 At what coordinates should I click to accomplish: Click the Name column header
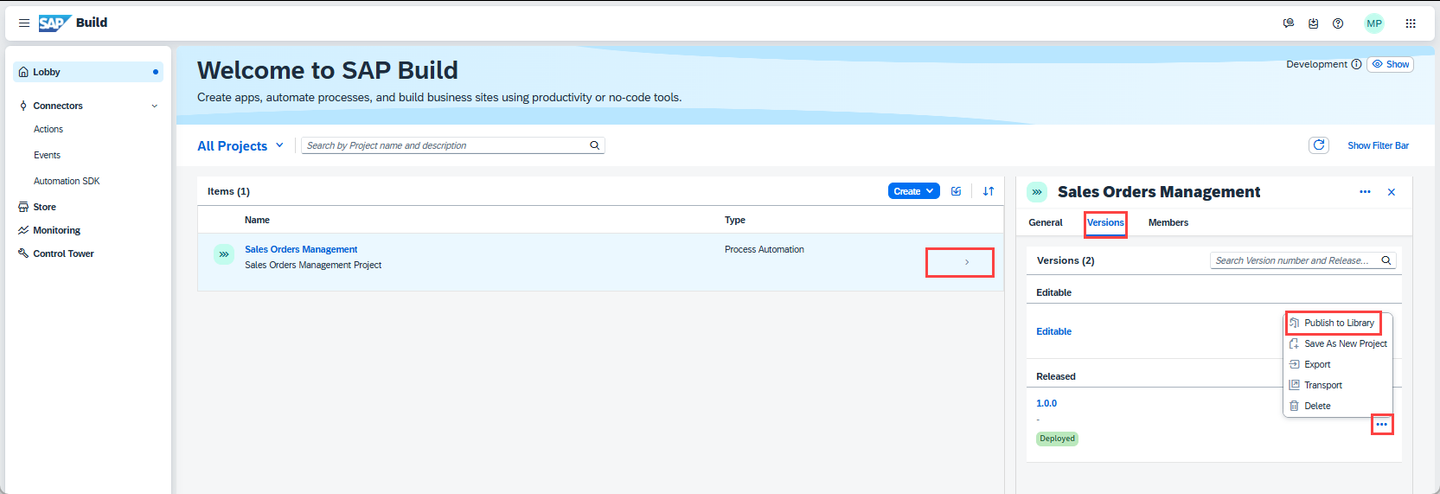point(257,220)
